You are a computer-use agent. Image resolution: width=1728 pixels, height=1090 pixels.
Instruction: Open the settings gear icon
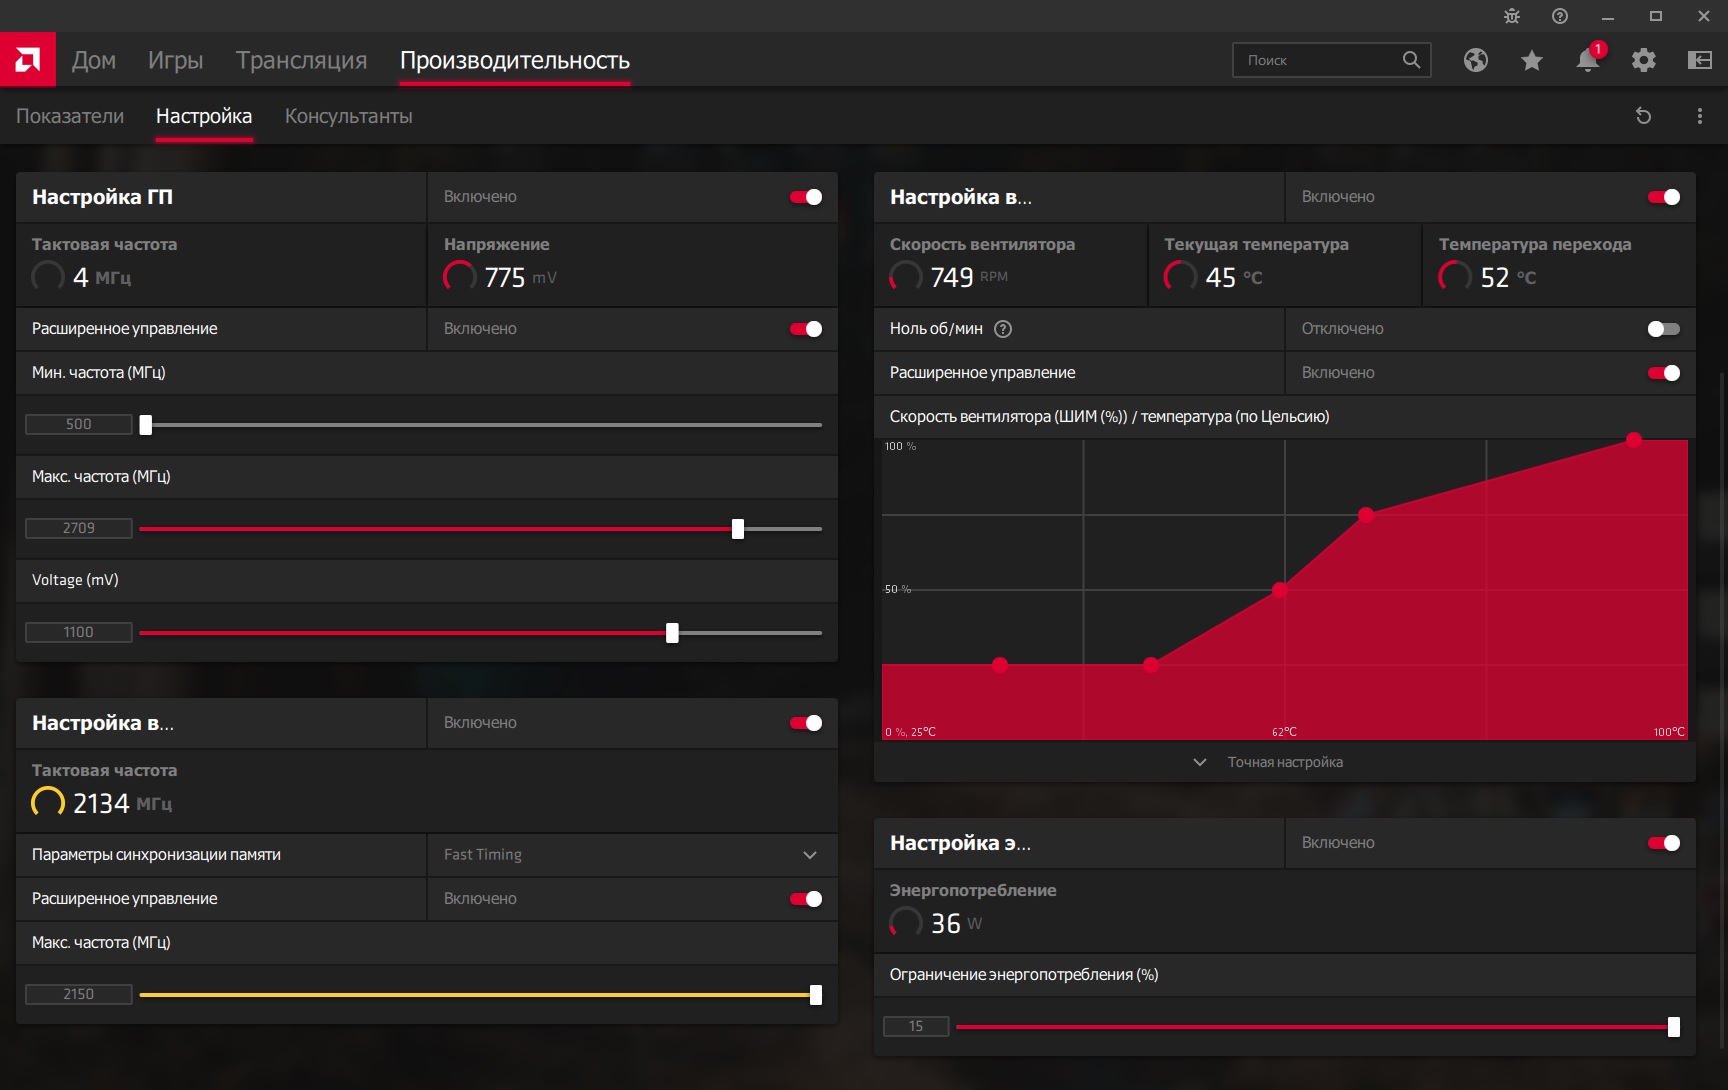coord(1644,60)
